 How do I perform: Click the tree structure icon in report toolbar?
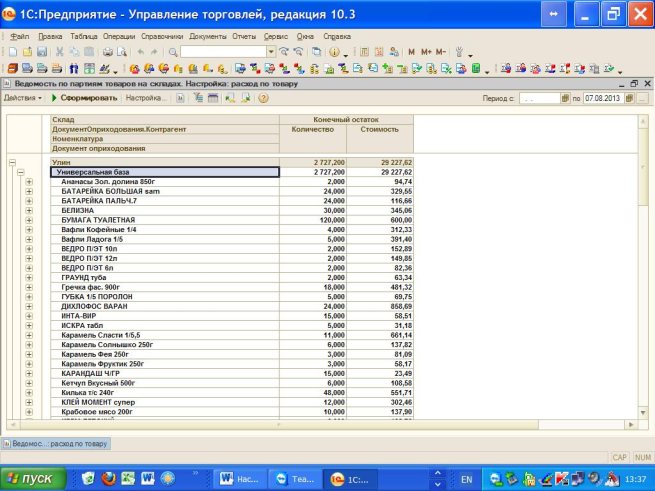click(198, 98)
